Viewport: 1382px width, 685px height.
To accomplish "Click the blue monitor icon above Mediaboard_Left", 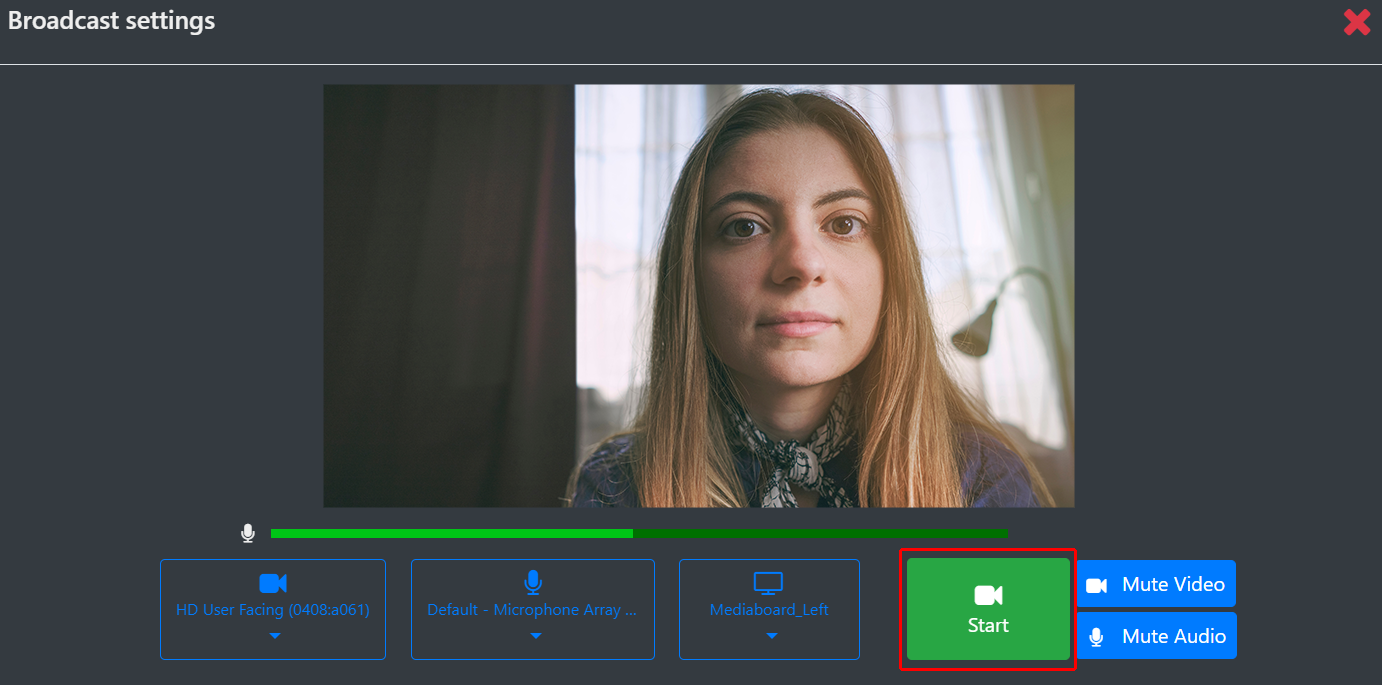I will tap(768, 583).
